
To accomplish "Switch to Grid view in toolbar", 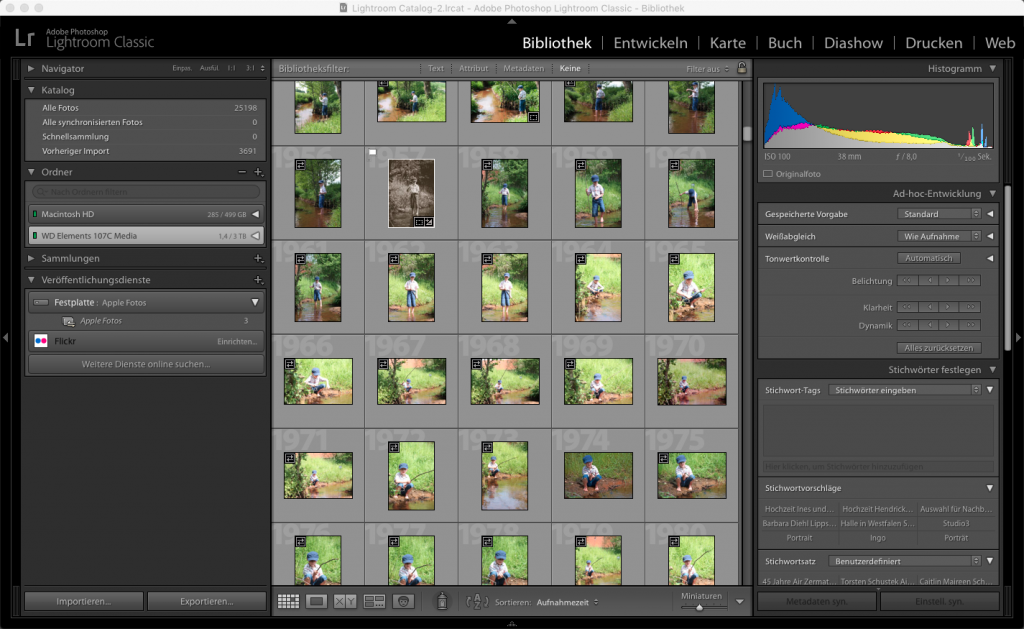I will tap(289, 601).
